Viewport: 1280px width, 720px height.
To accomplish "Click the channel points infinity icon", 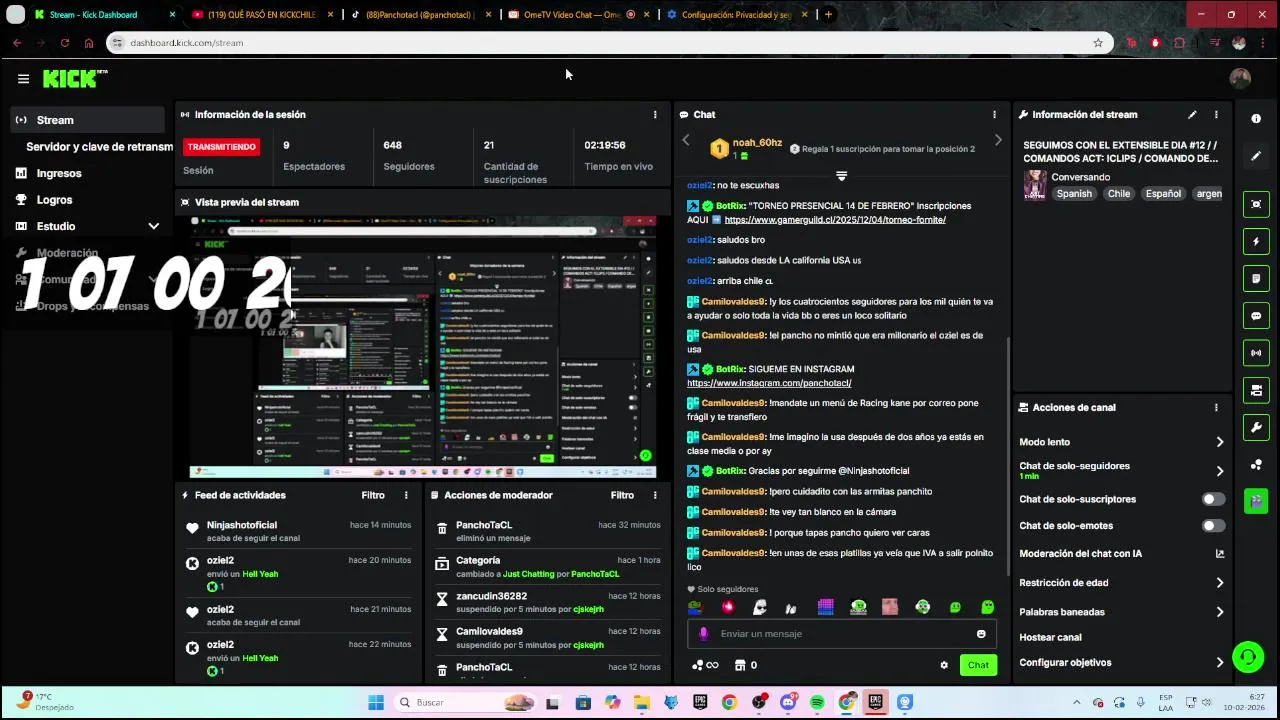I will click(705, 665).
